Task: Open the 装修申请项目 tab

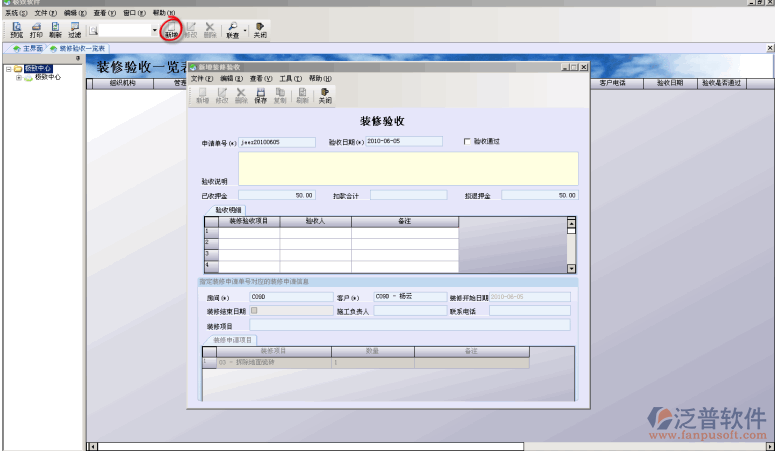Action: click(232, 340)
